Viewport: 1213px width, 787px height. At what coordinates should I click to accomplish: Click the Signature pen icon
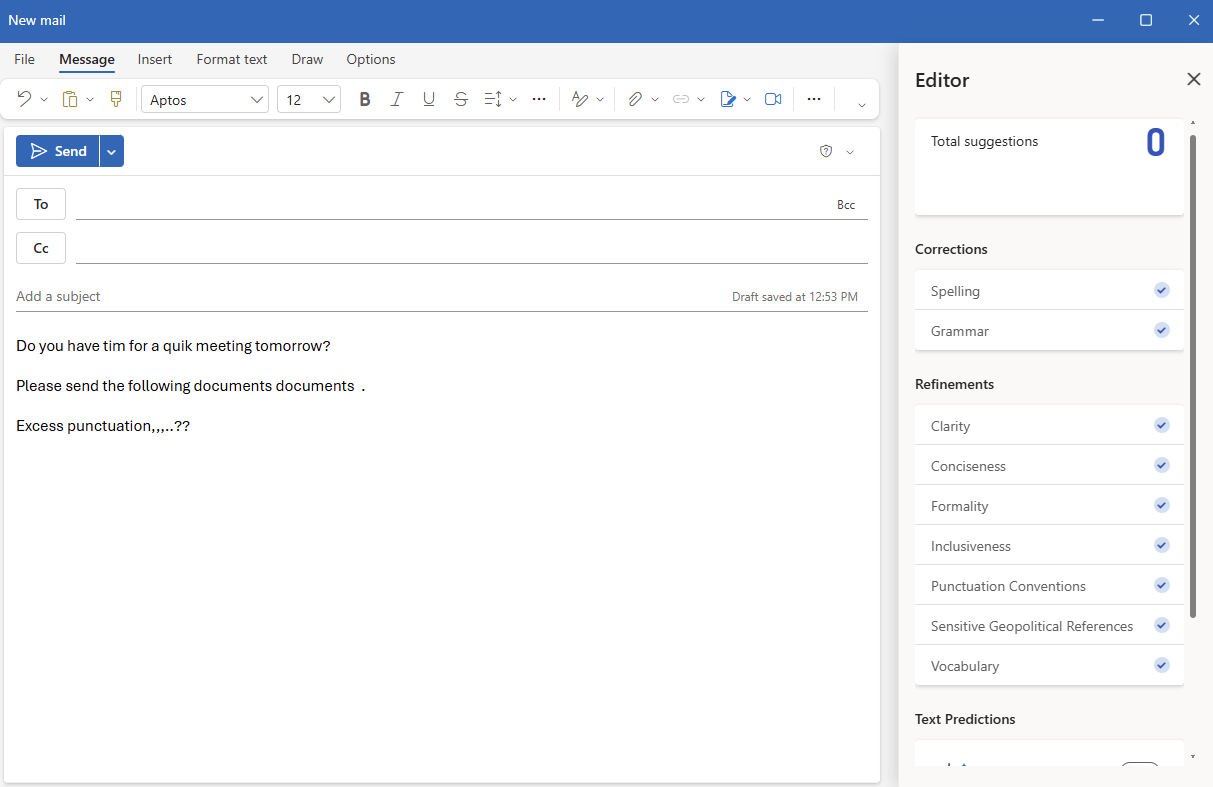[x=728, y=99]
